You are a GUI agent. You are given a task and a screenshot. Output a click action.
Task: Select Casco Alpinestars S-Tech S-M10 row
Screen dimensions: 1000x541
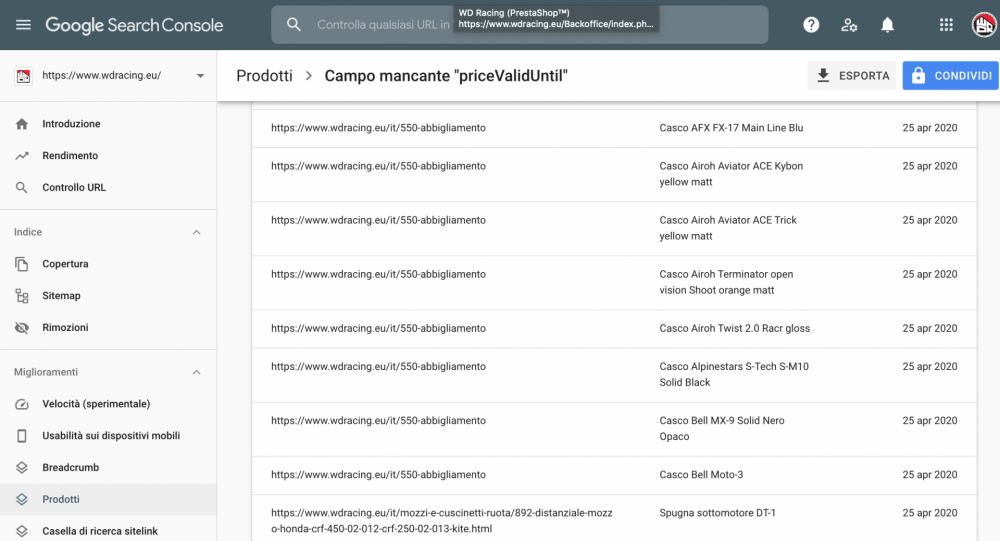click(x=614, y=375)
